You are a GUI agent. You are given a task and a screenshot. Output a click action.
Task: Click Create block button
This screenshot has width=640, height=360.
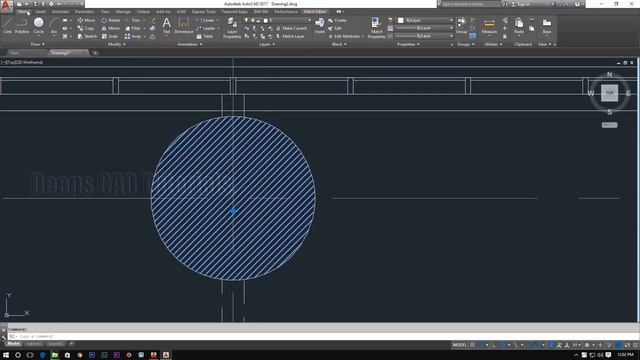(x=337, y=20)
